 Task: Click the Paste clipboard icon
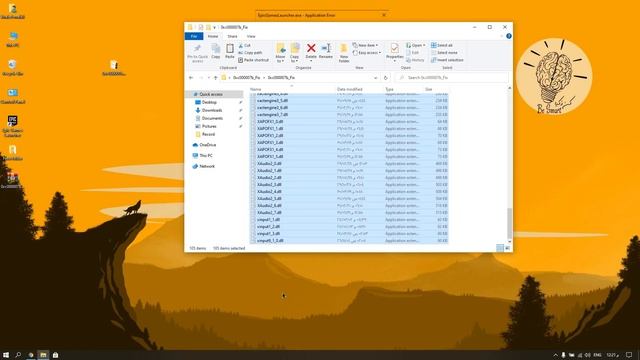tap(230, 49)
